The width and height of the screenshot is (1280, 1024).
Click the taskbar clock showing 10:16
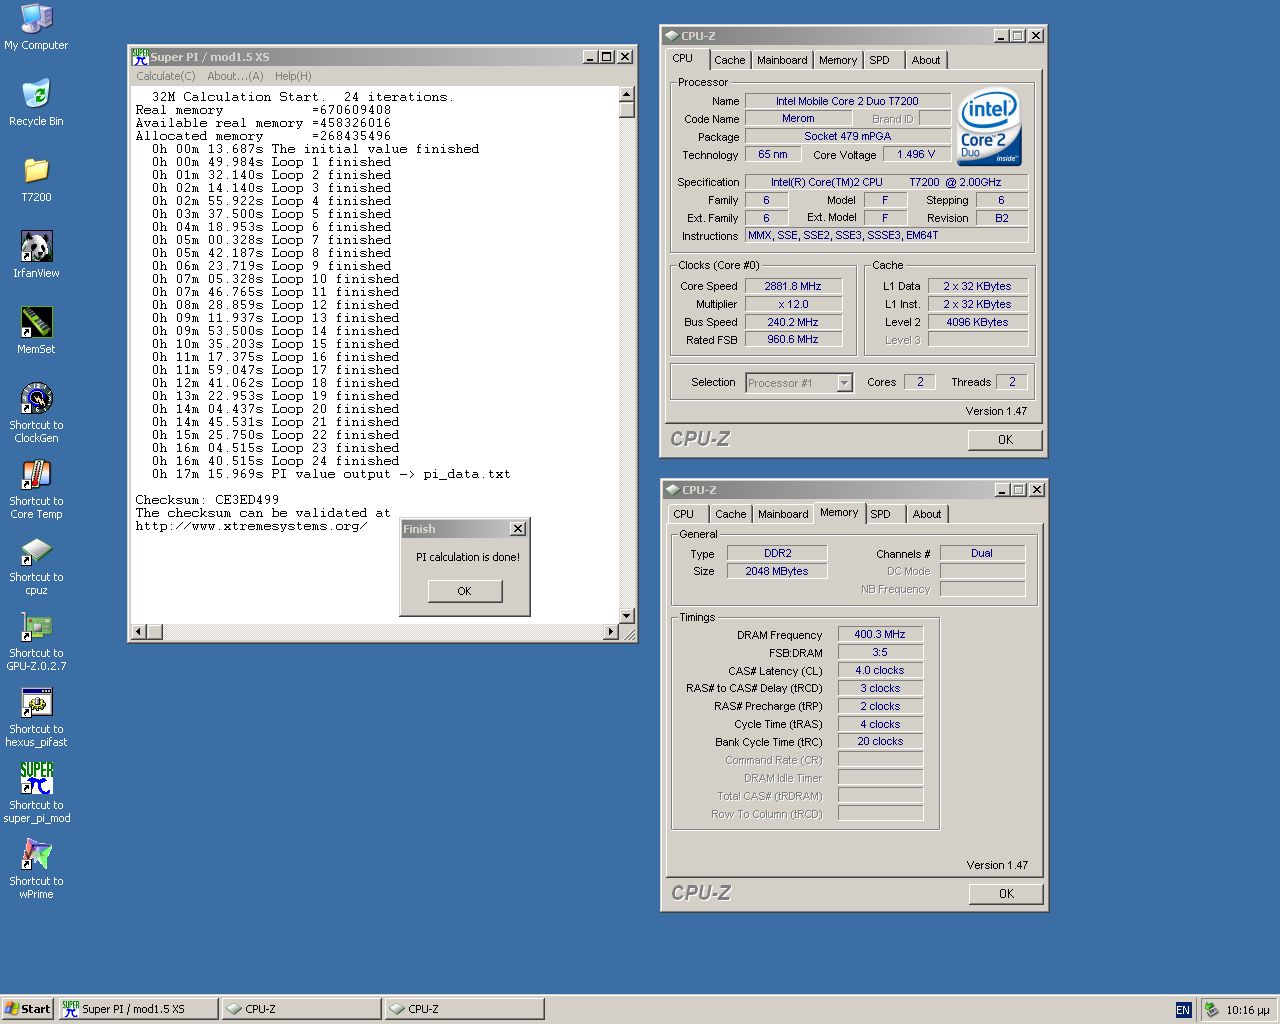pyautogui.click(x=1248, y=1010)
